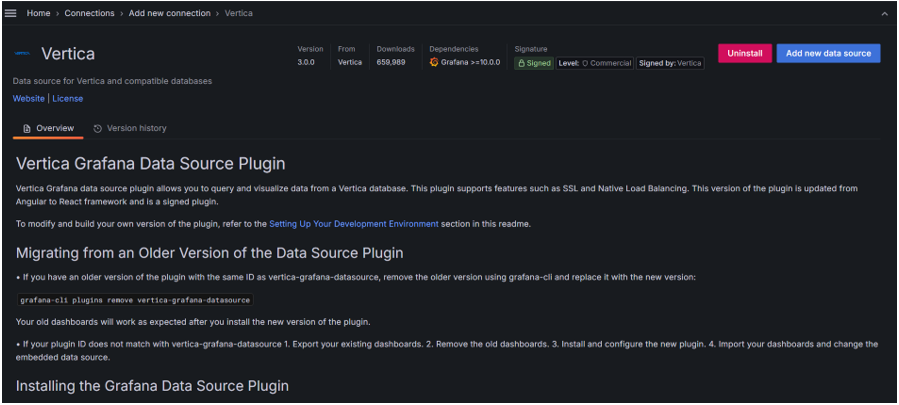The width and height of the screenshot is (899, 405).
Task: Switch to the Overview tab
Action: coord(48,128)
